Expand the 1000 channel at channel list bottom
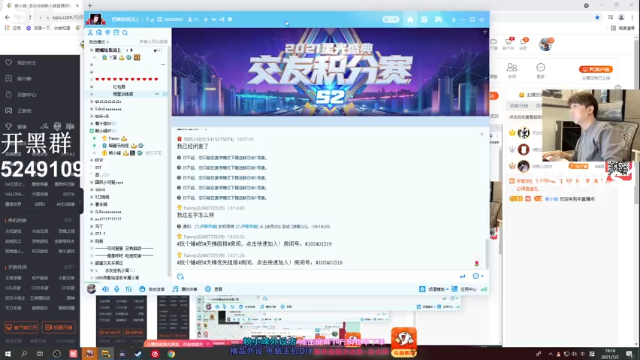The width and height of the screenshot is (640, 360). pos(91,278)
